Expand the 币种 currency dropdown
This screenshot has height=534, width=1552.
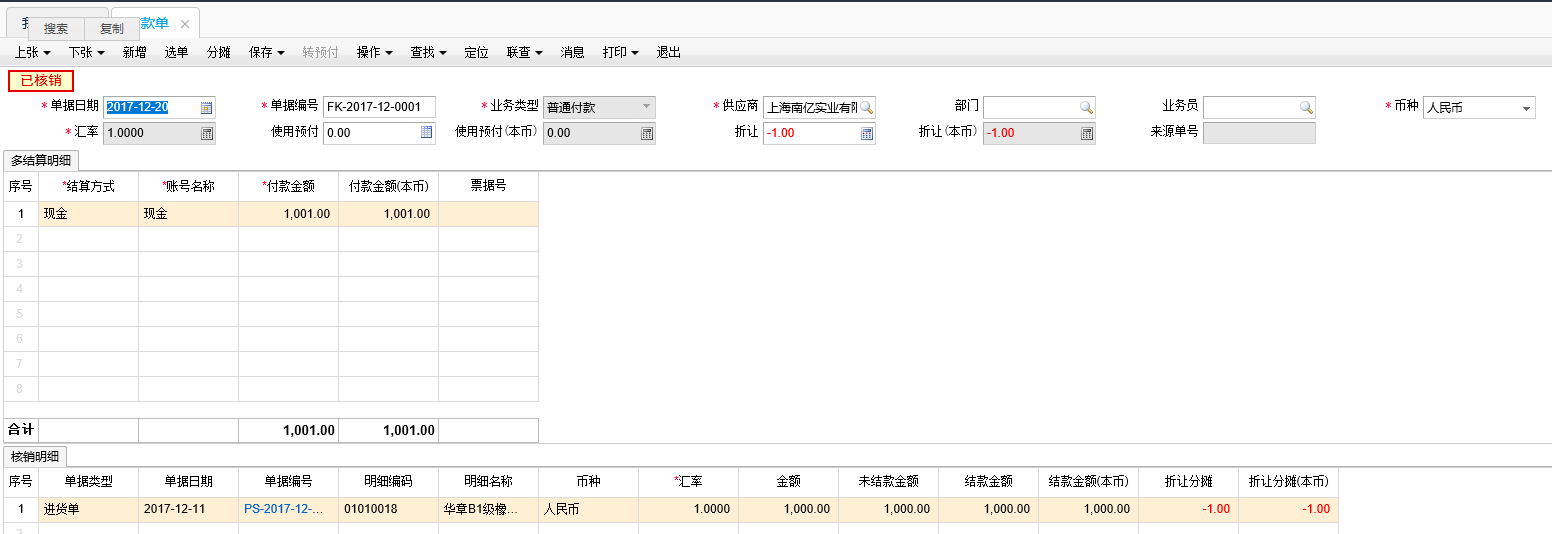pyautogui.click(x=1526, y=108)
